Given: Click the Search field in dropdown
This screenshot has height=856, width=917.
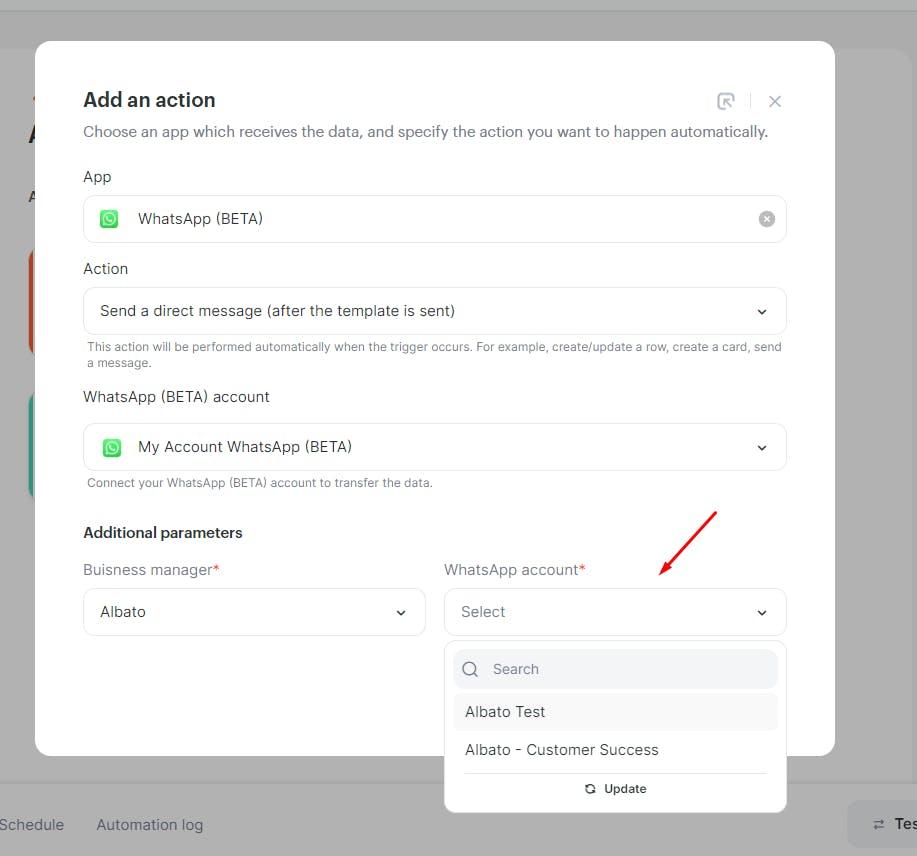Looking at the screenshot, I should pos(615,669).
